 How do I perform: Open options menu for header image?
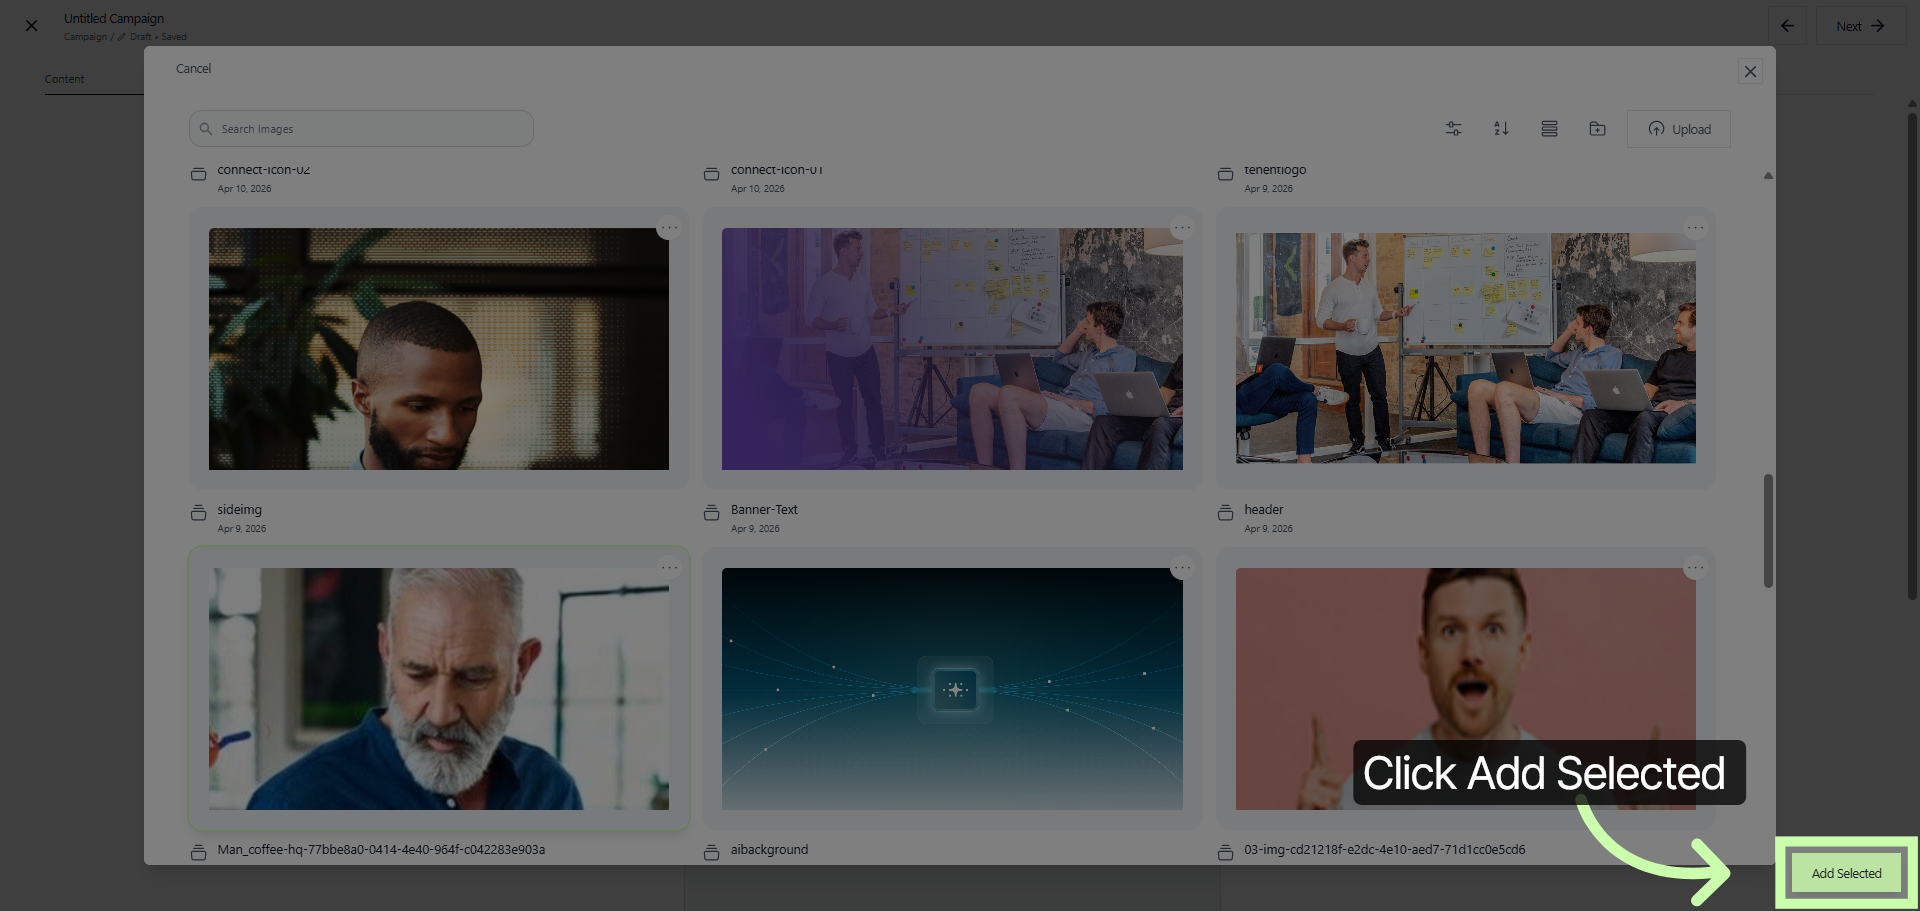point(1695,228)
